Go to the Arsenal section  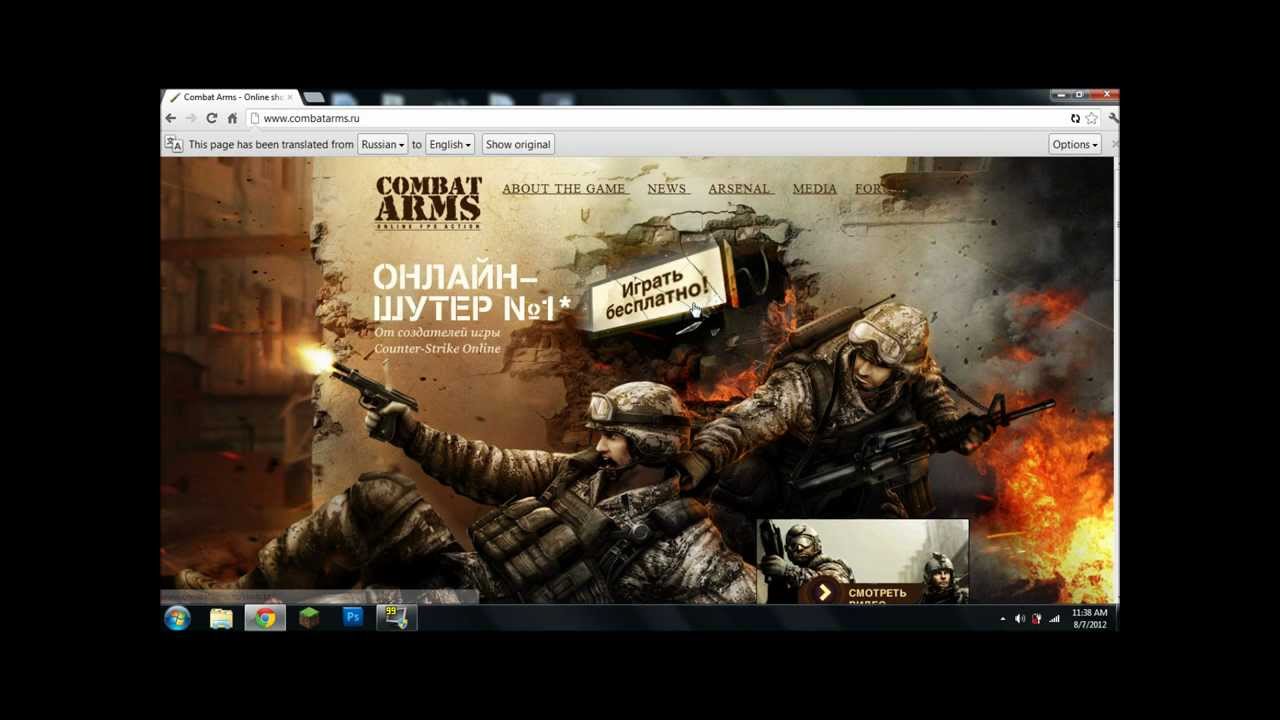coord(739,188)
